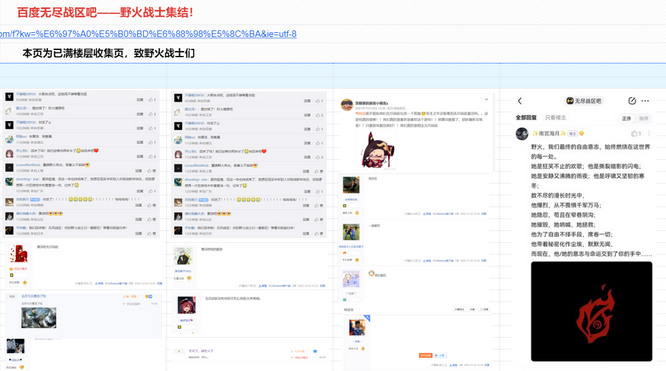Image resolution: width=666 pixels, height=371 pixels.
Task: Click the red-hat character avatar in the middle column
Action: click(186, 306)
